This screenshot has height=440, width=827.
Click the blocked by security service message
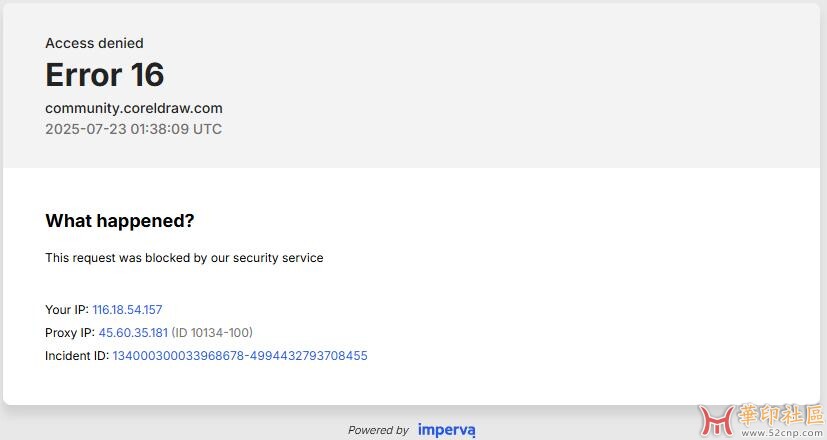pyautogui.click(x=184, y=258)
